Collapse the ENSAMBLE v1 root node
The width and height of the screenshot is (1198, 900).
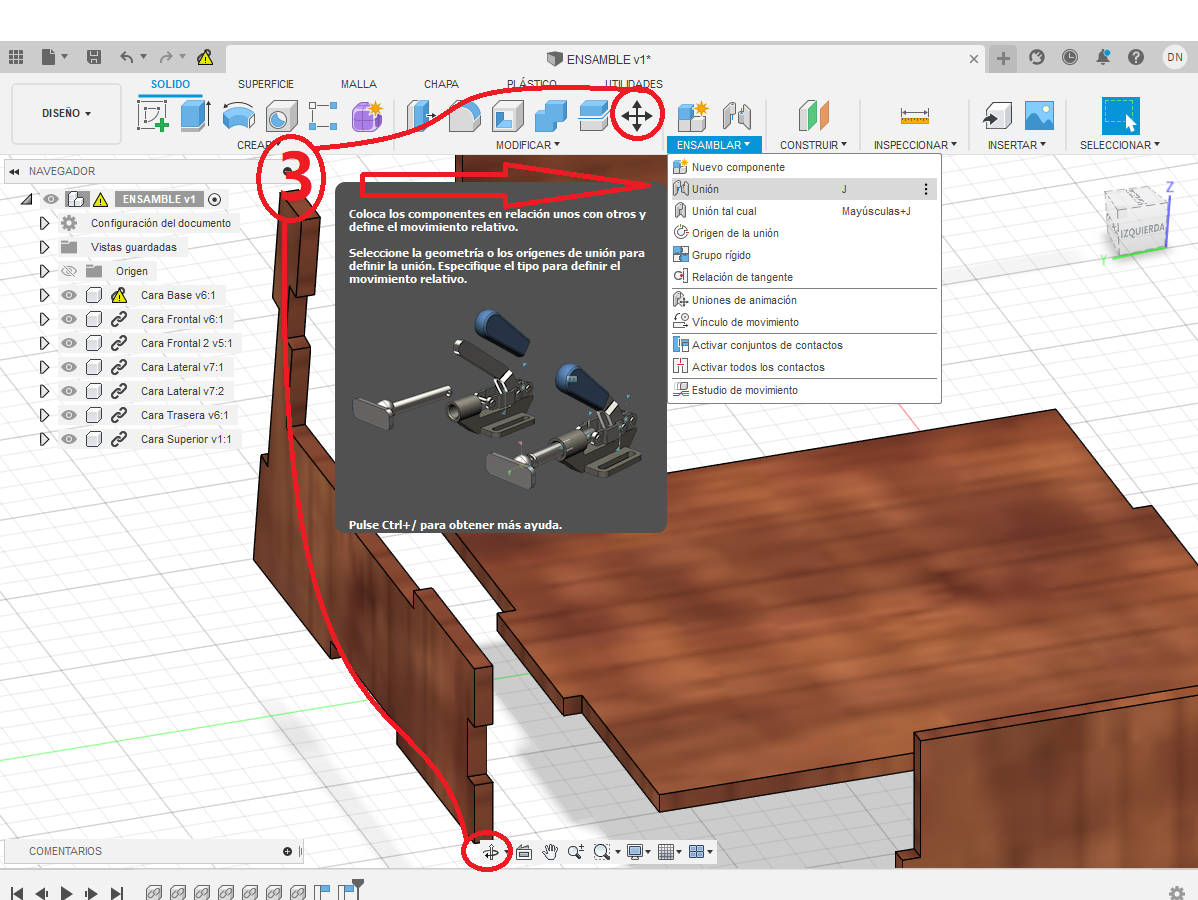tap(27, 199)
